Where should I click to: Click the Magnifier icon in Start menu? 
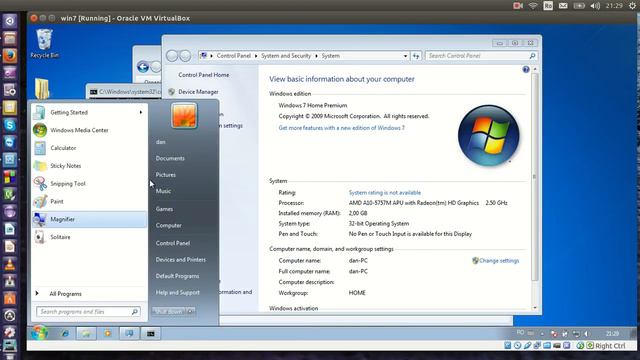click(x=40, y=219)
